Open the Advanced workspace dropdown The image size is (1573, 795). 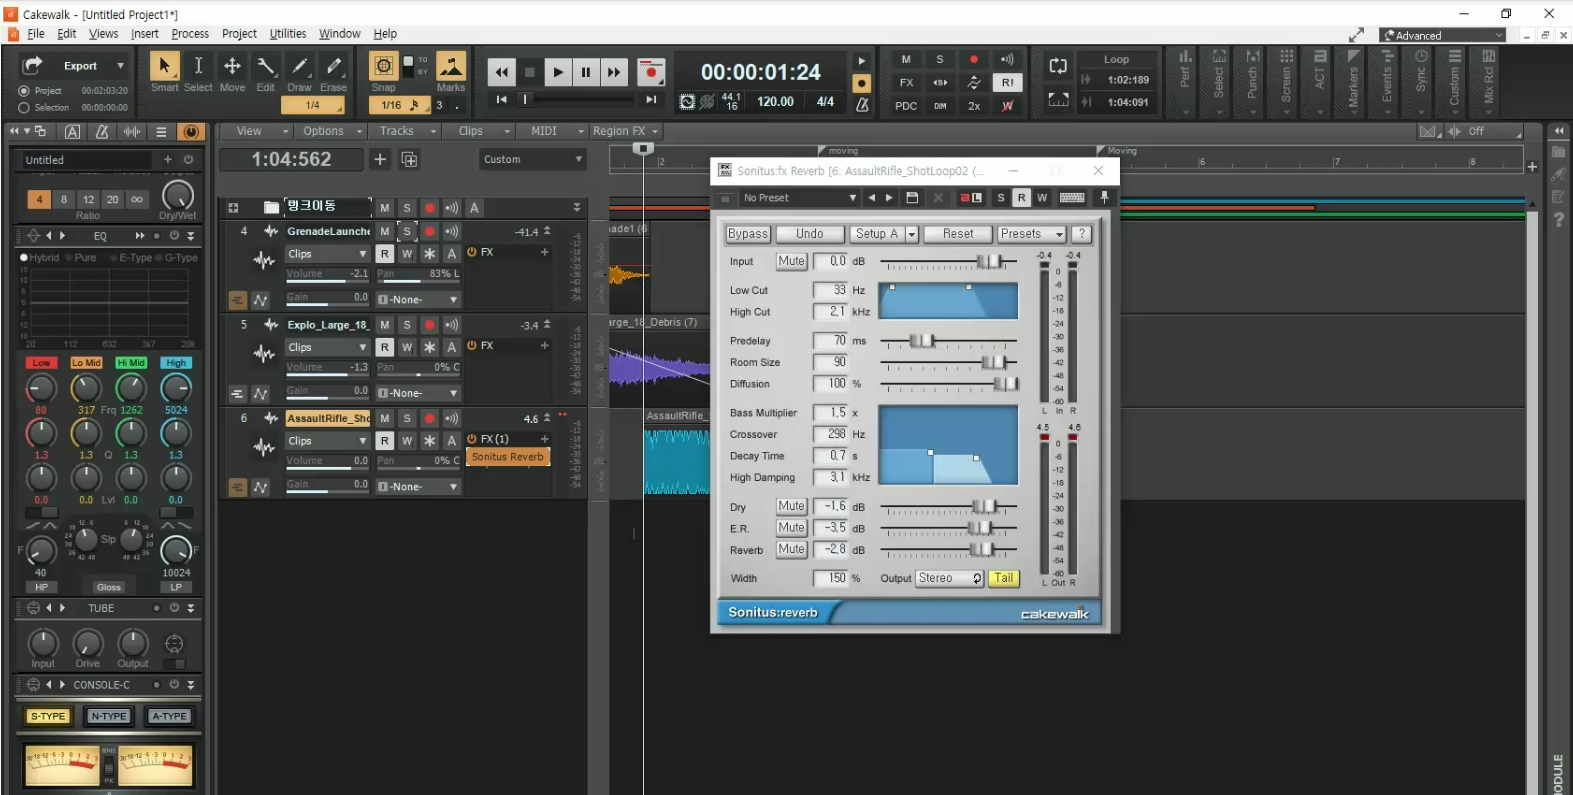[1442, 35]
